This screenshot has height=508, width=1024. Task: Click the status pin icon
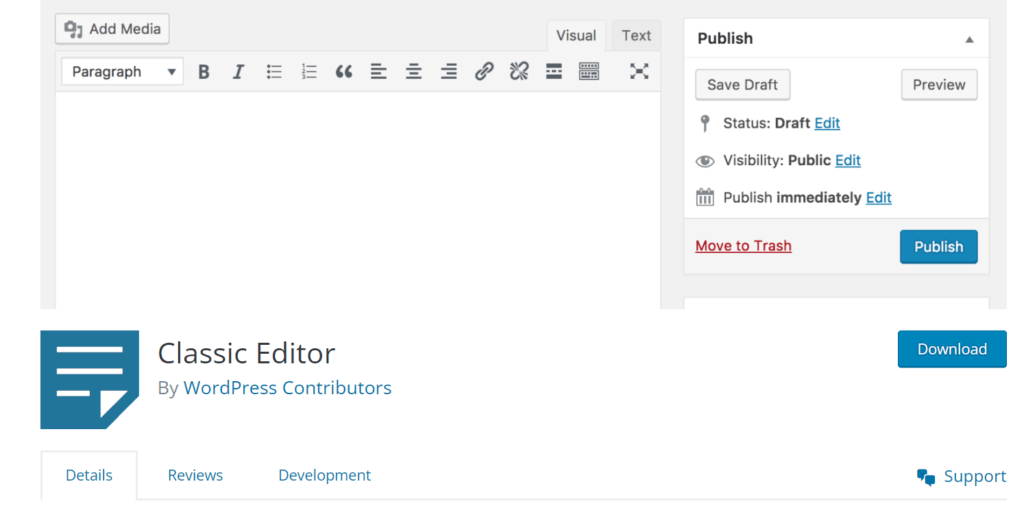(x=704, y=123)
